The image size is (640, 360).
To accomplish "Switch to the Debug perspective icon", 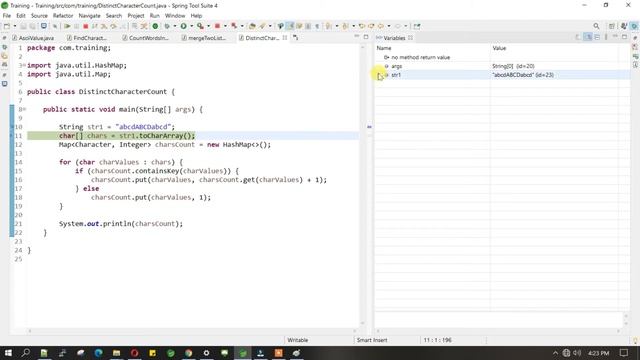I will tap(634, 26).
